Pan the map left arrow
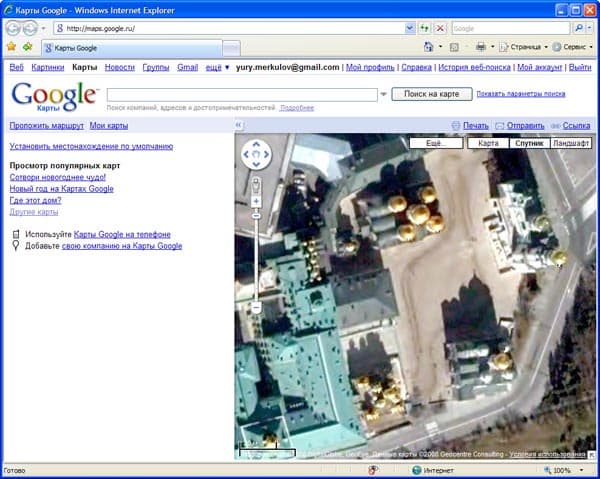 pyautogui.click(x=246, y=155)
